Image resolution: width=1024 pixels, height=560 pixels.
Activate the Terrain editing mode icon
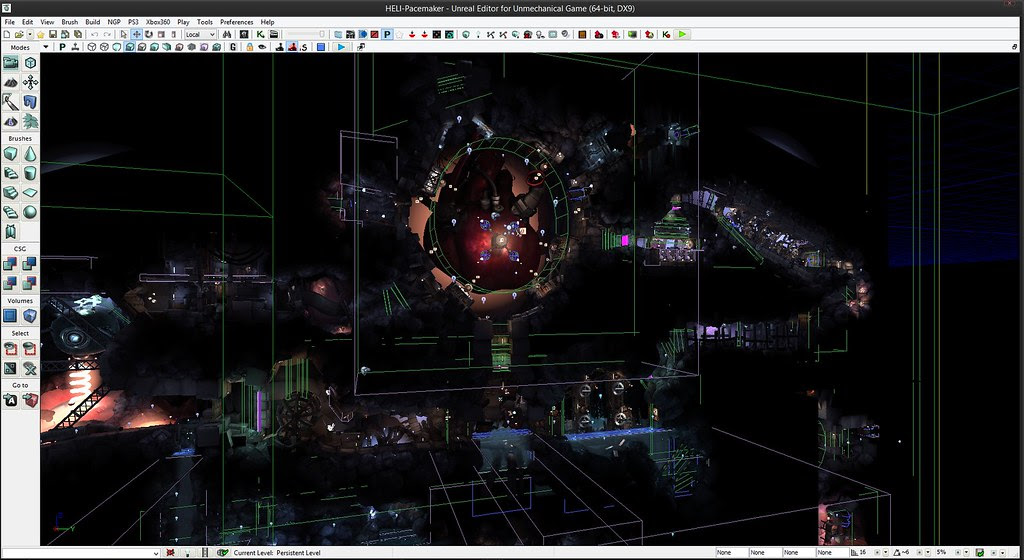10,82
